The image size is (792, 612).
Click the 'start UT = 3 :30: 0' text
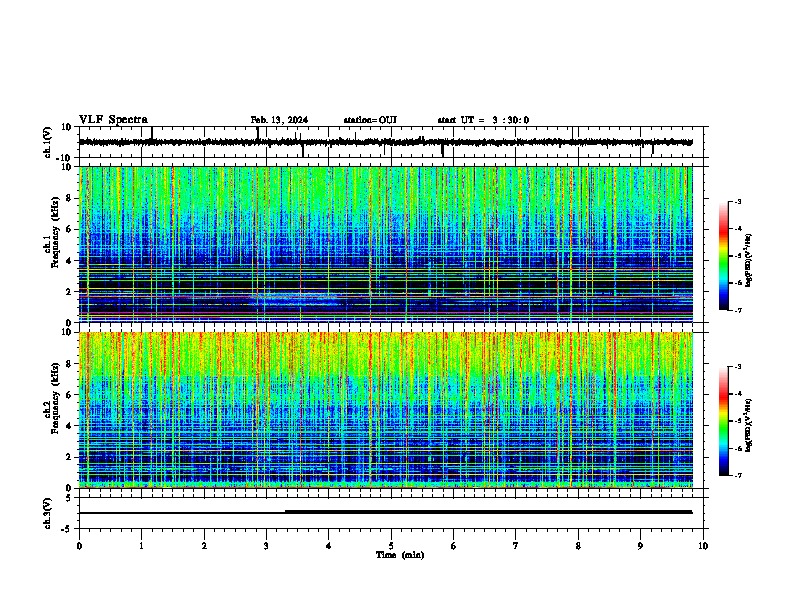click(483, 120)
